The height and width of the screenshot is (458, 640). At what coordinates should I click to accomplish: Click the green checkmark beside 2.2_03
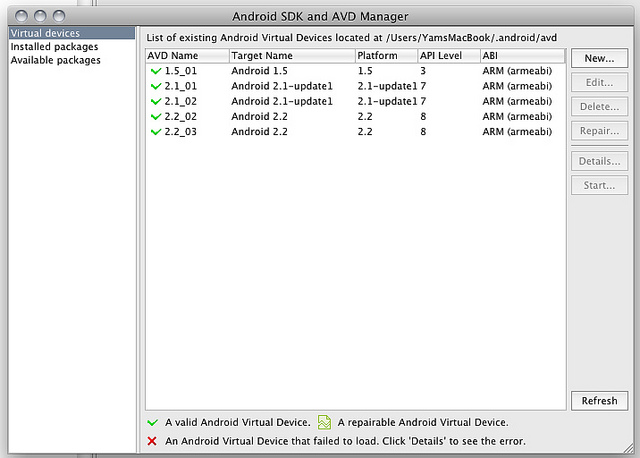(156, 132)
